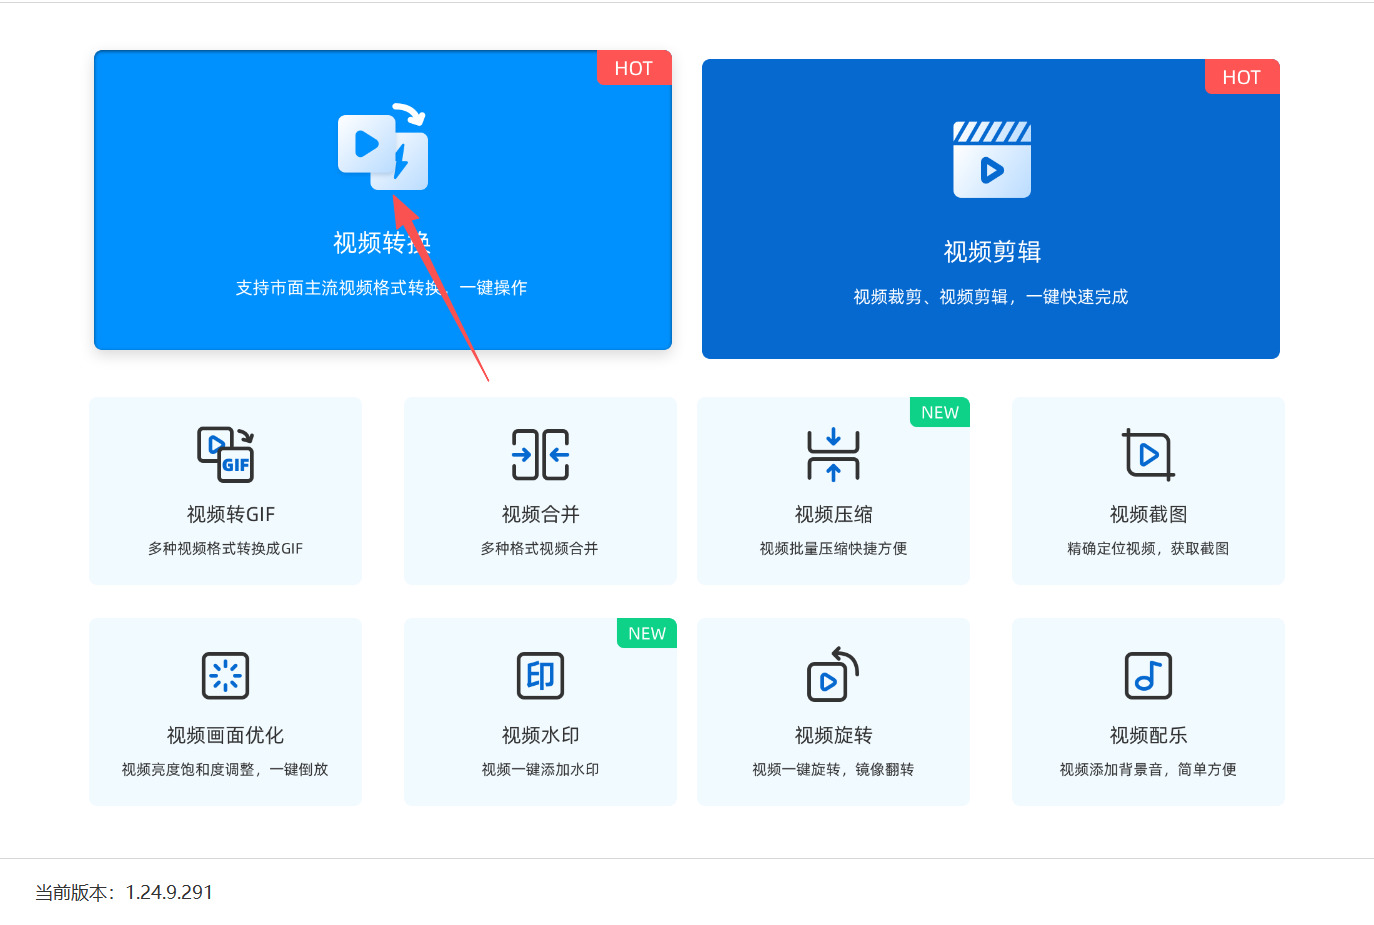1374x925 pixels.
Task: Click description 多种格式视频合并
Action: (540, 548)
